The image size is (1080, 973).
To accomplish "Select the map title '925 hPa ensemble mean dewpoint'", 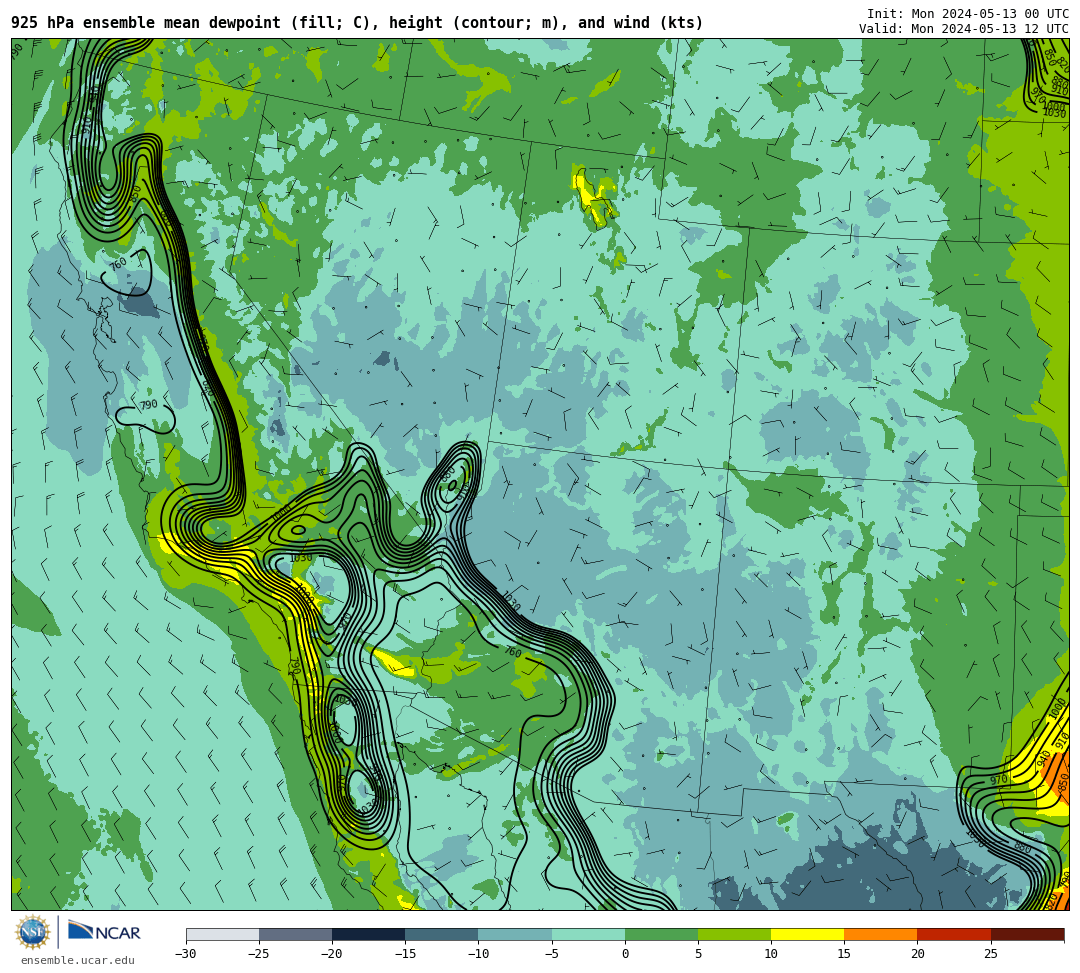I will tap(146, 23).
